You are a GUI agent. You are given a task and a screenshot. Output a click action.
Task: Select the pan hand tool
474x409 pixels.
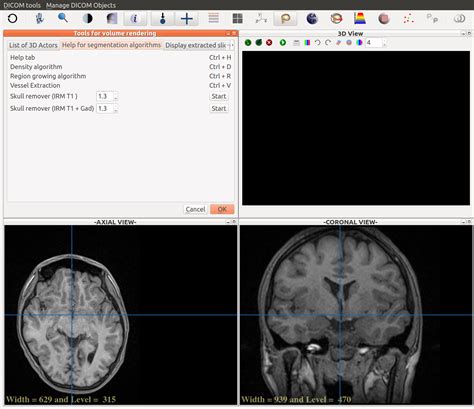tap(39, 18)
